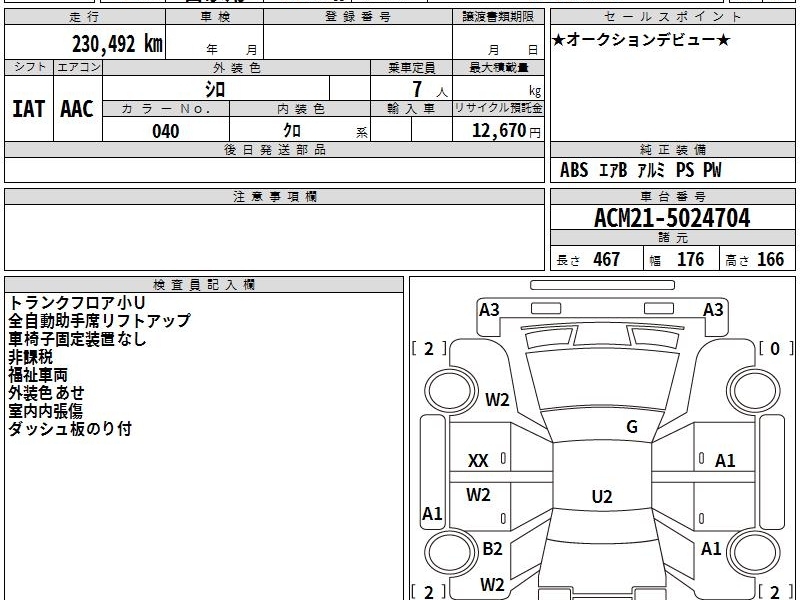
Task: Click the G mark on the windshield
Action: (632, 427)
